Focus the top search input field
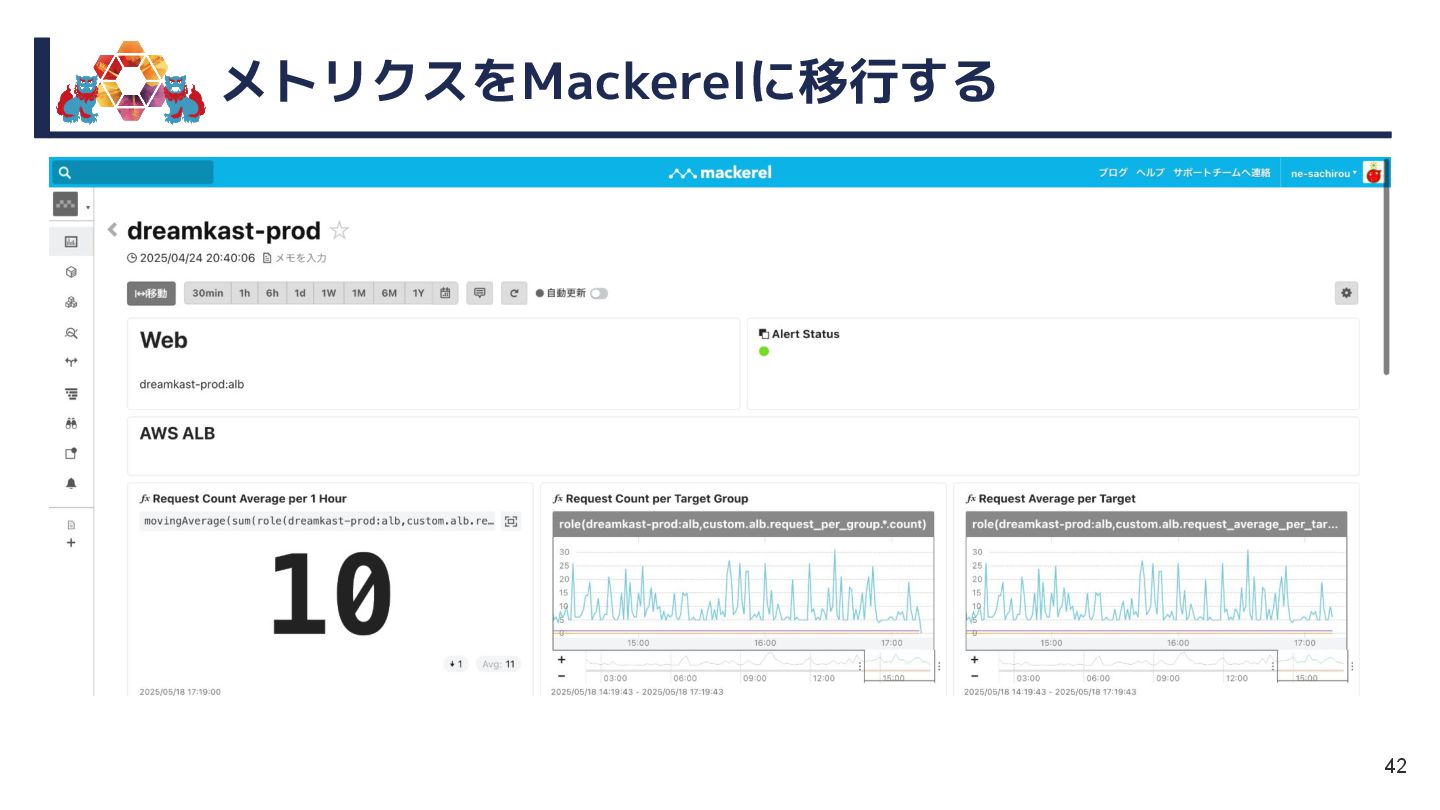The width and height of the screenshot is (1440, 810). 134,173
